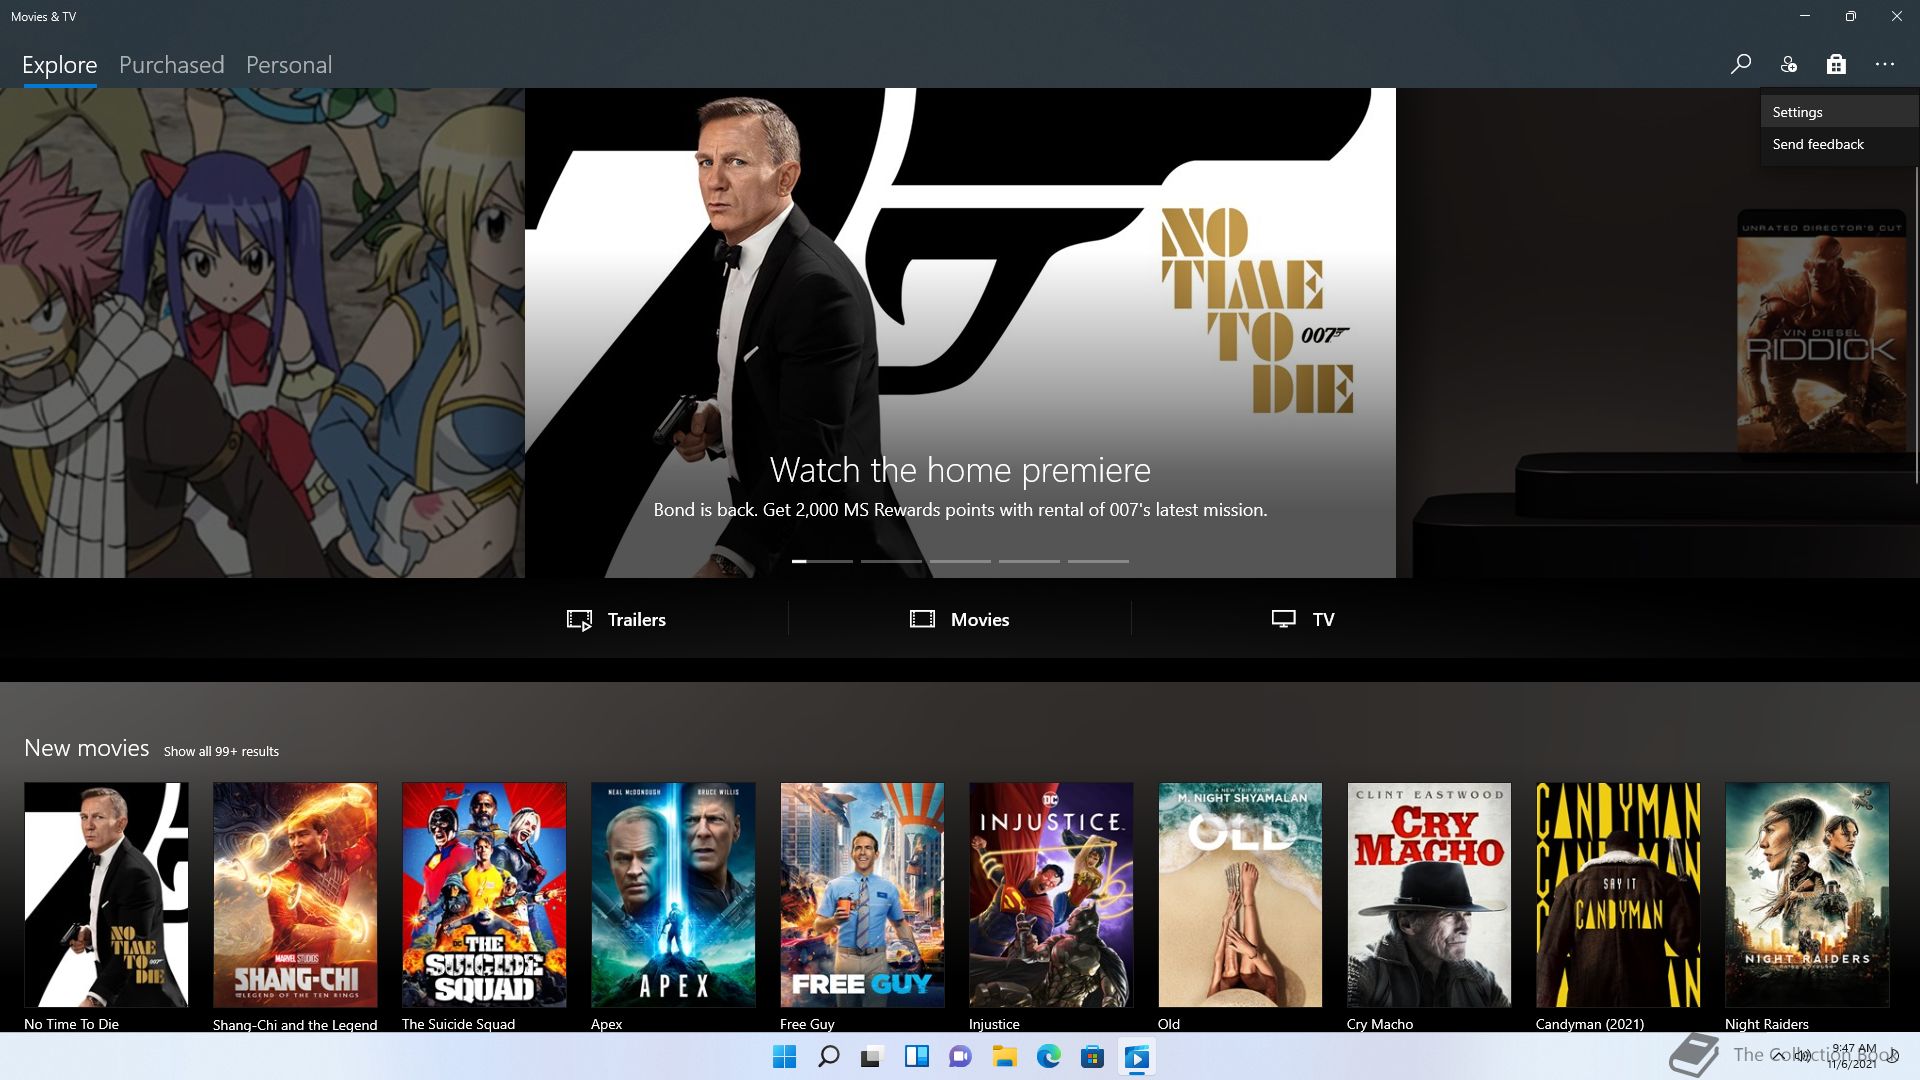Open the Free Guy poster
1920x1080 pixels.
point(862,895)
